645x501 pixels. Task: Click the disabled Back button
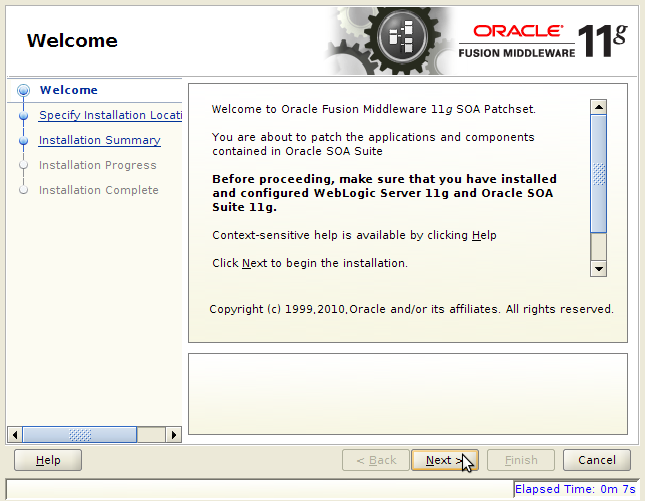tap(376, 460)
